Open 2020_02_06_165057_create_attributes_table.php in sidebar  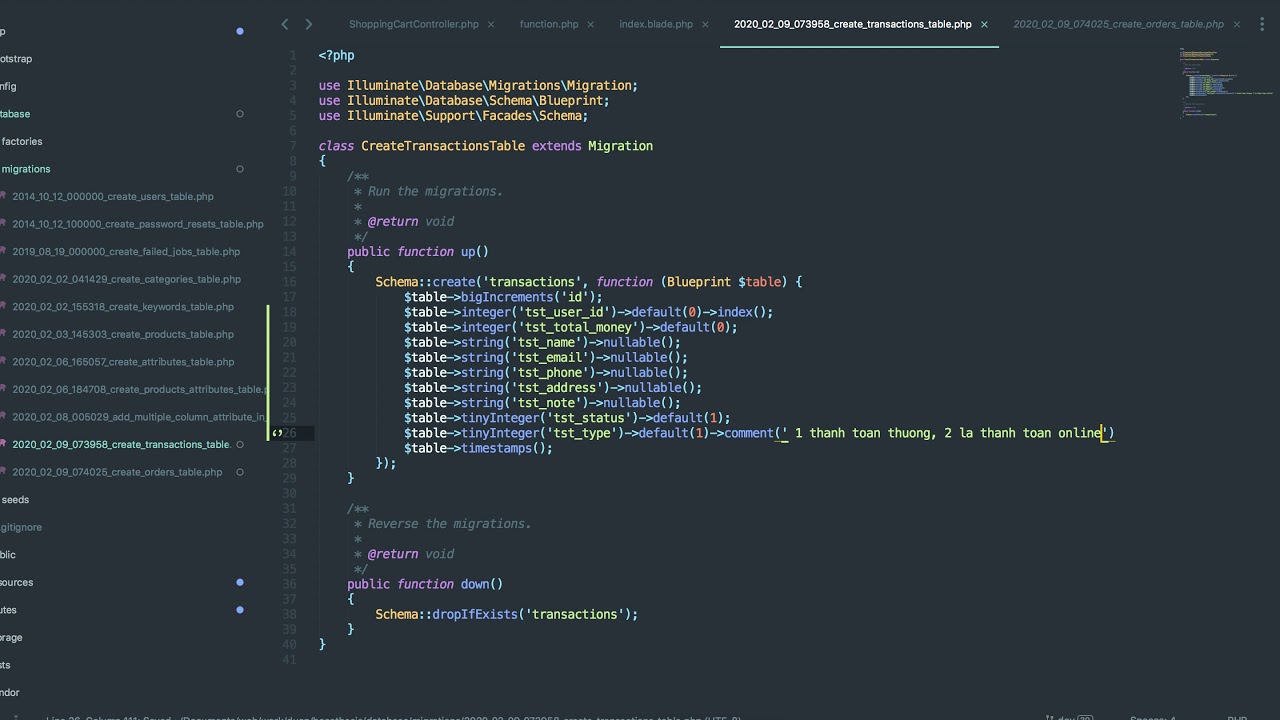tap(123, 362)
